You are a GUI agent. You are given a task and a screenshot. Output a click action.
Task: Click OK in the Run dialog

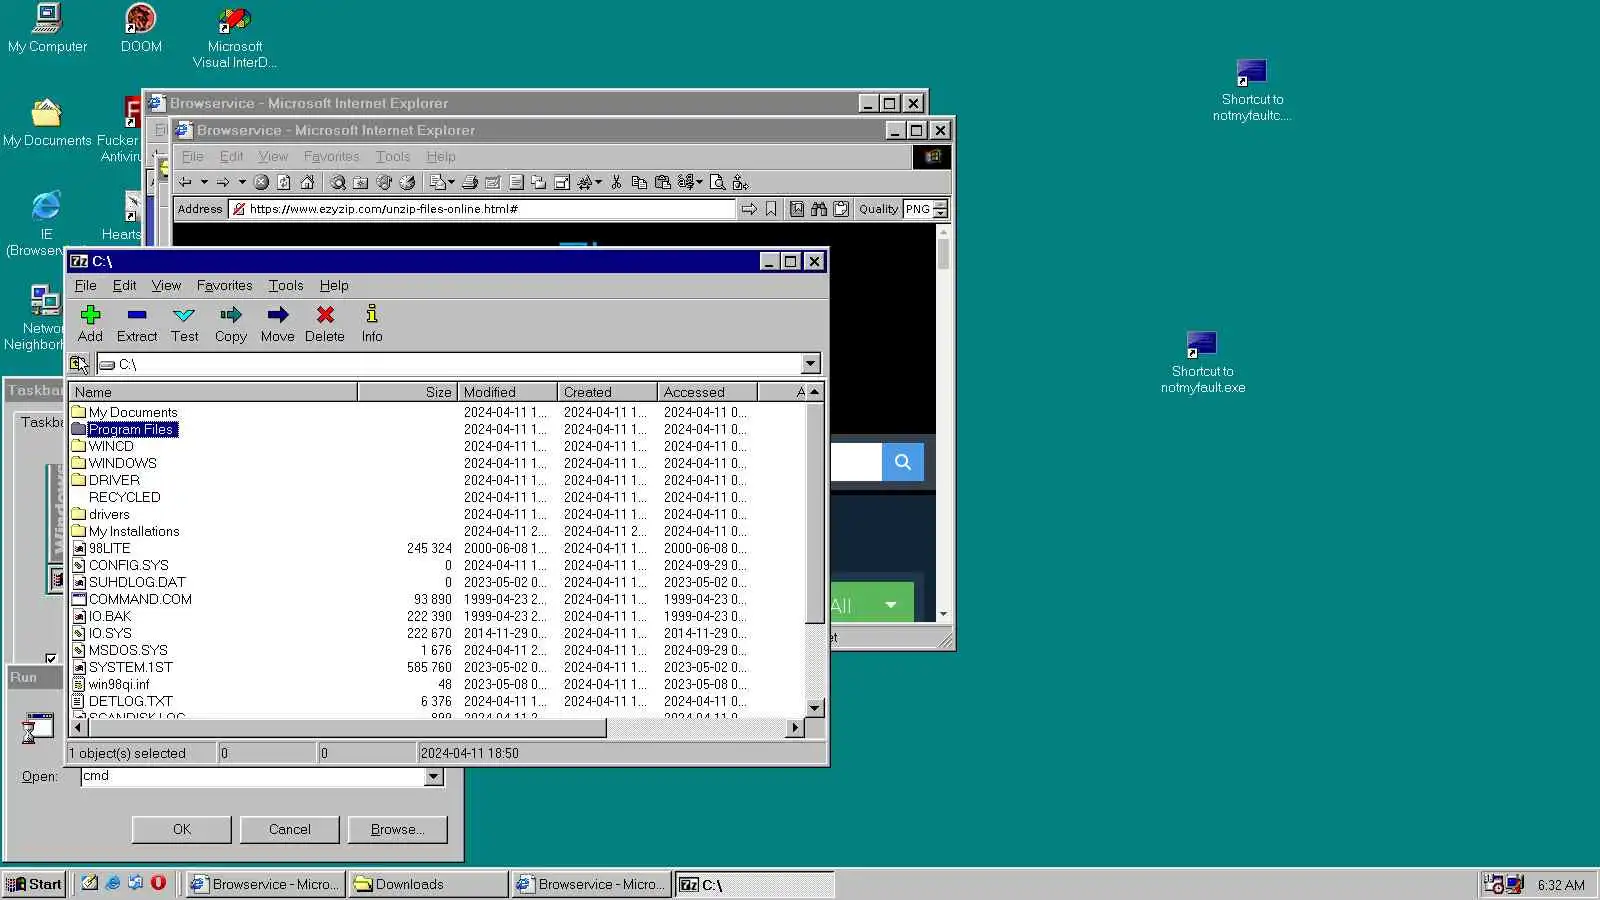point(181,829)
